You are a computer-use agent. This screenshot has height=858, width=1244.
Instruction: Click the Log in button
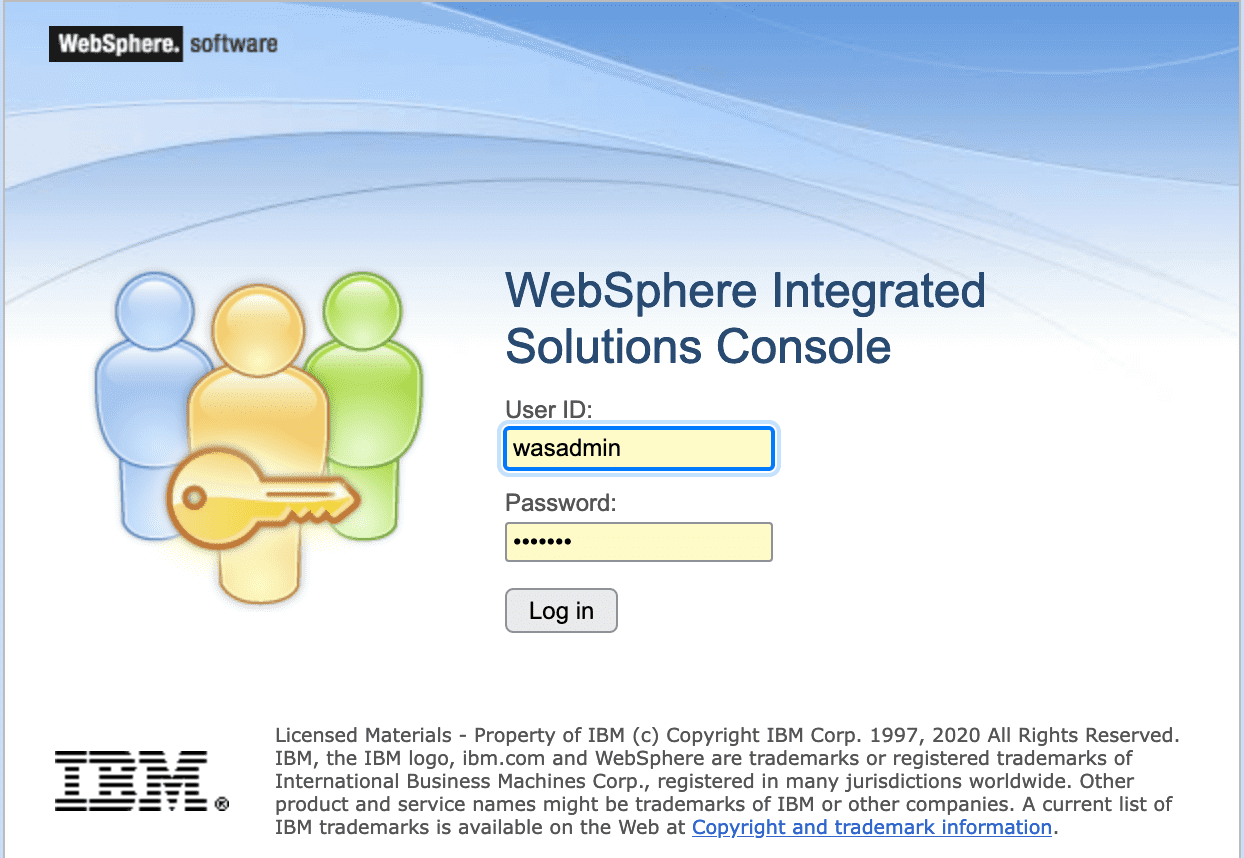[561, 611]
